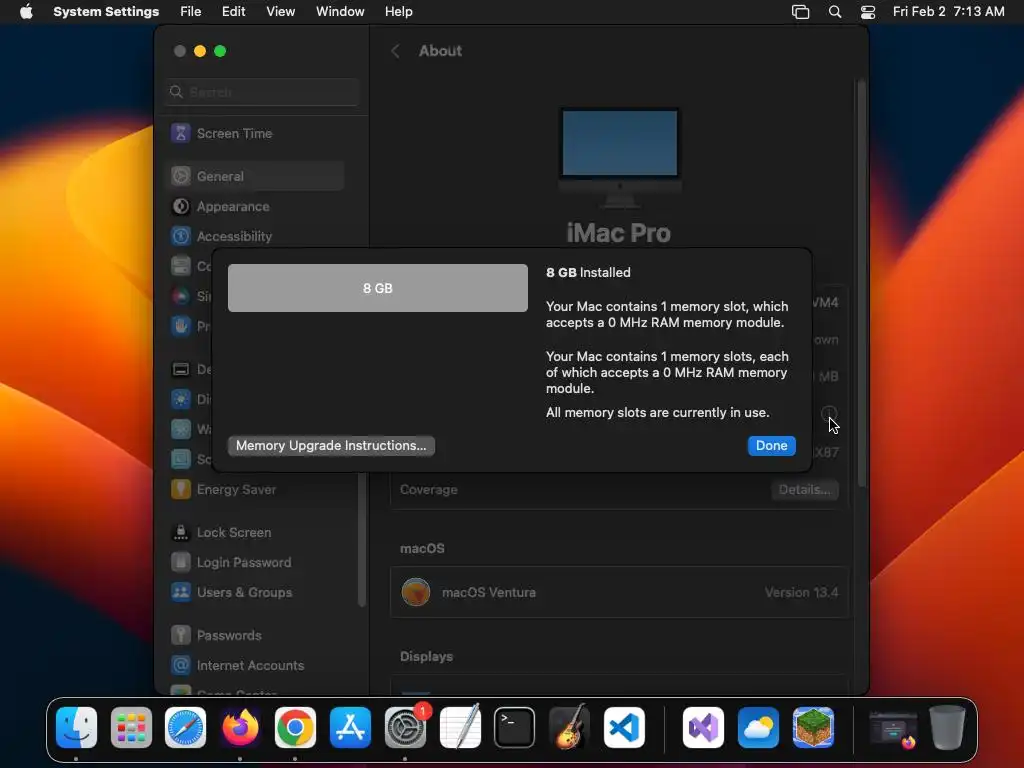1024x768 pixels.
Task: Open GarageBand from the dock
Action: 569,728
